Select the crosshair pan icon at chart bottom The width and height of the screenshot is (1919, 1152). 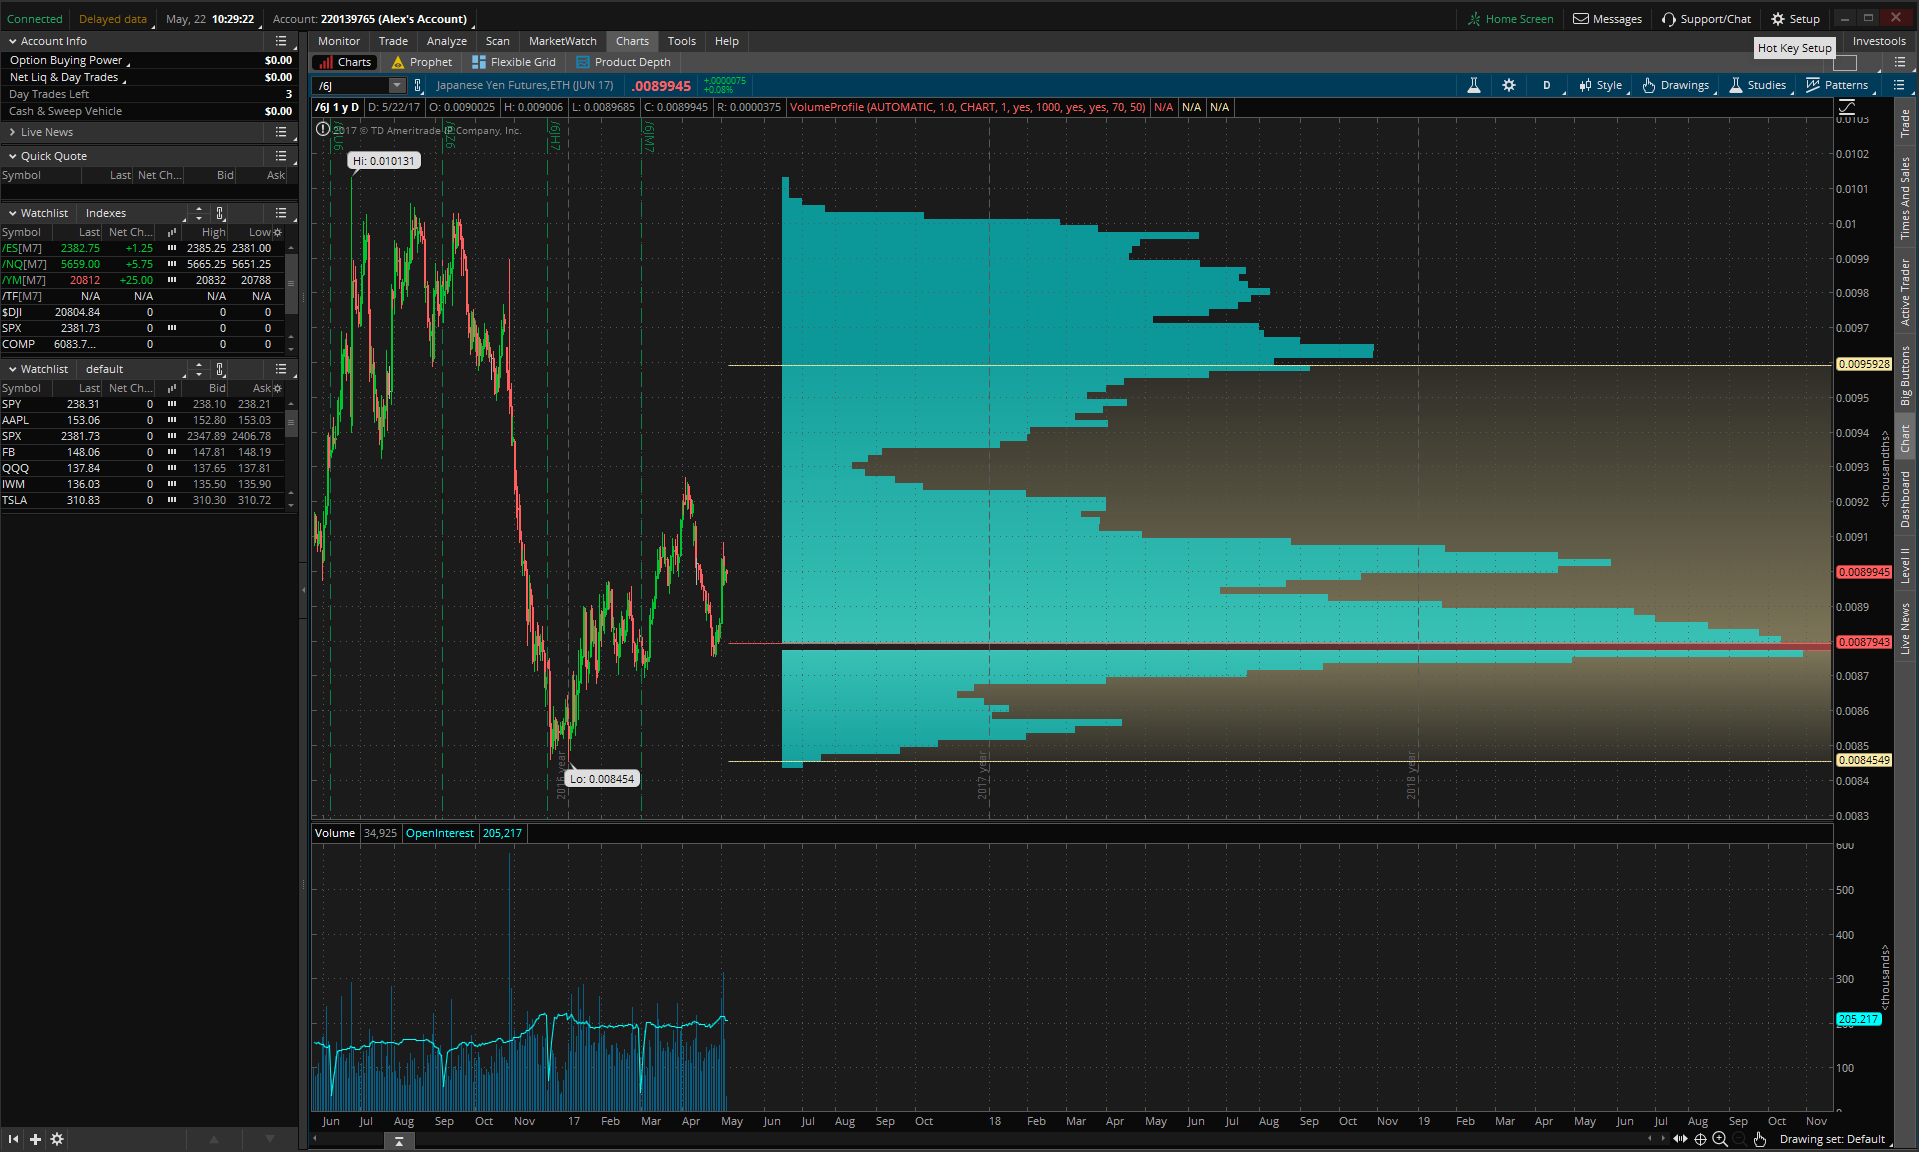coord(1700,1139)
